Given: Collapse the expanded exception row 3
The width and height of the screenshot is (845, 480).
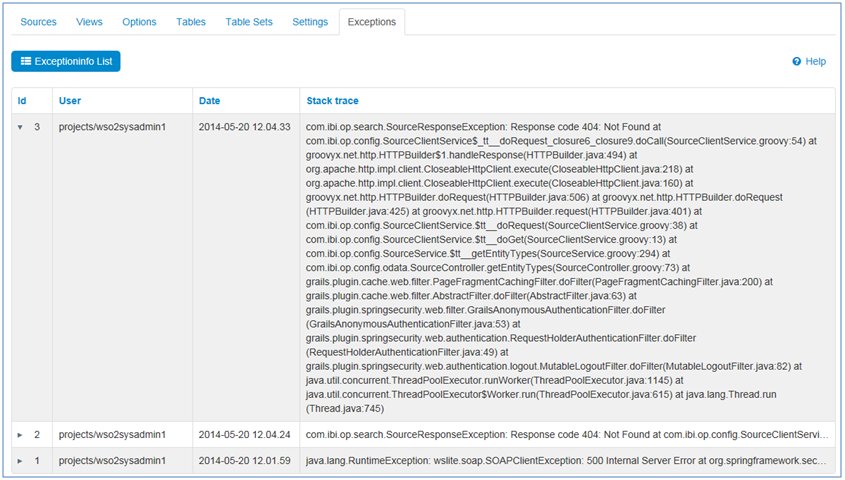Looking at the screenshot, I should pyautogui.click(x=20, y=127).
